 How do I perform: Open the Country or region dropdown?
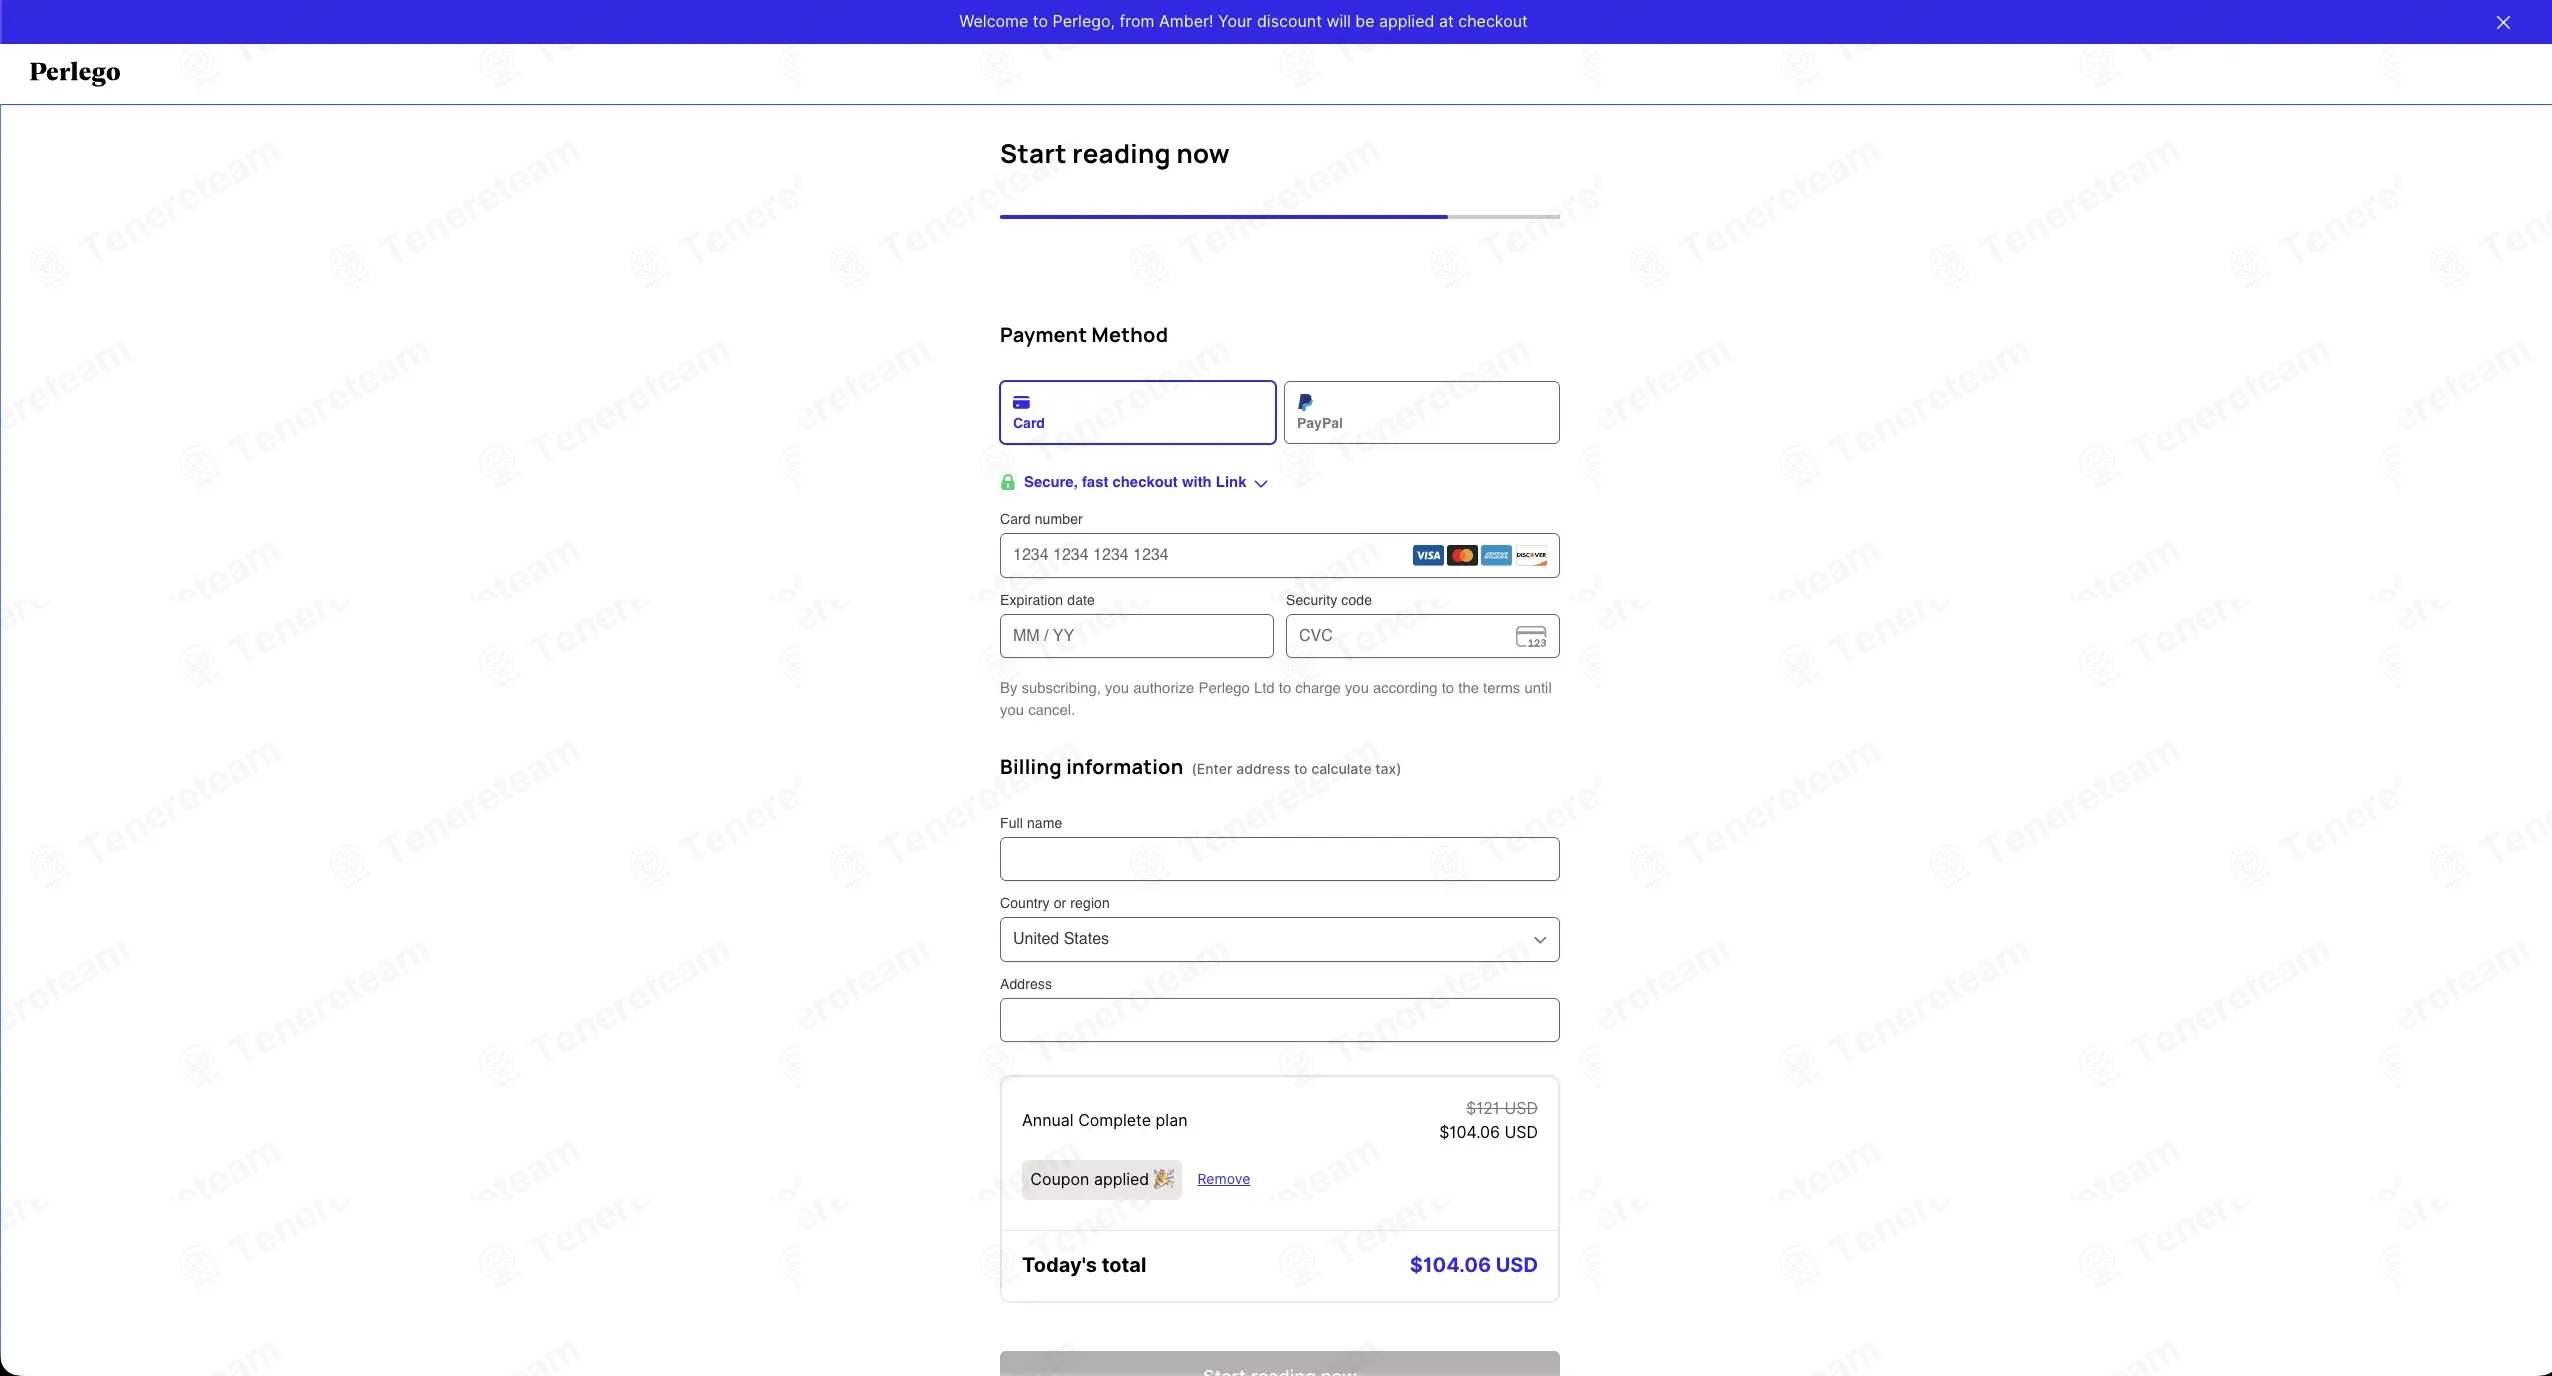1280,939
